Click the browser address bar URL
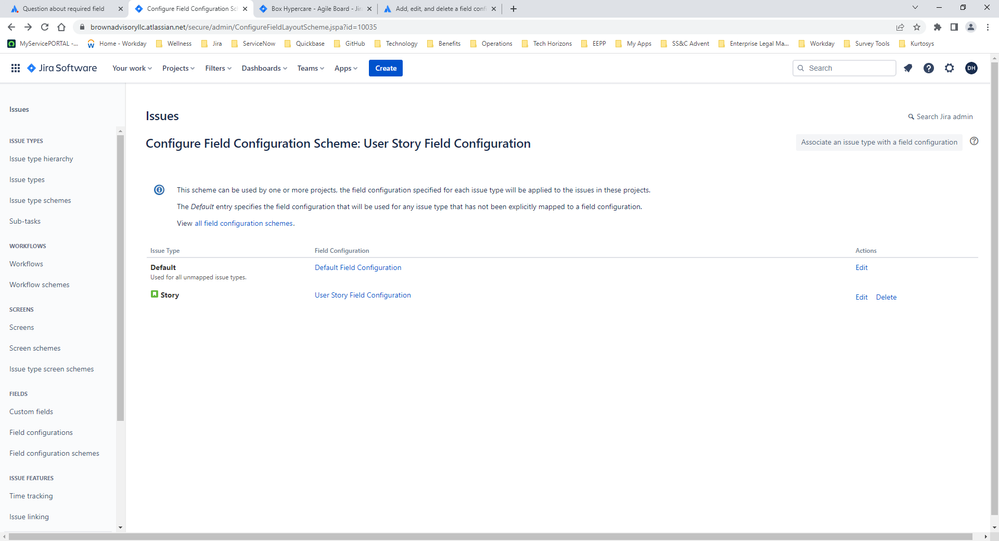This screenshot has width=999, height=541. point(233,27)
